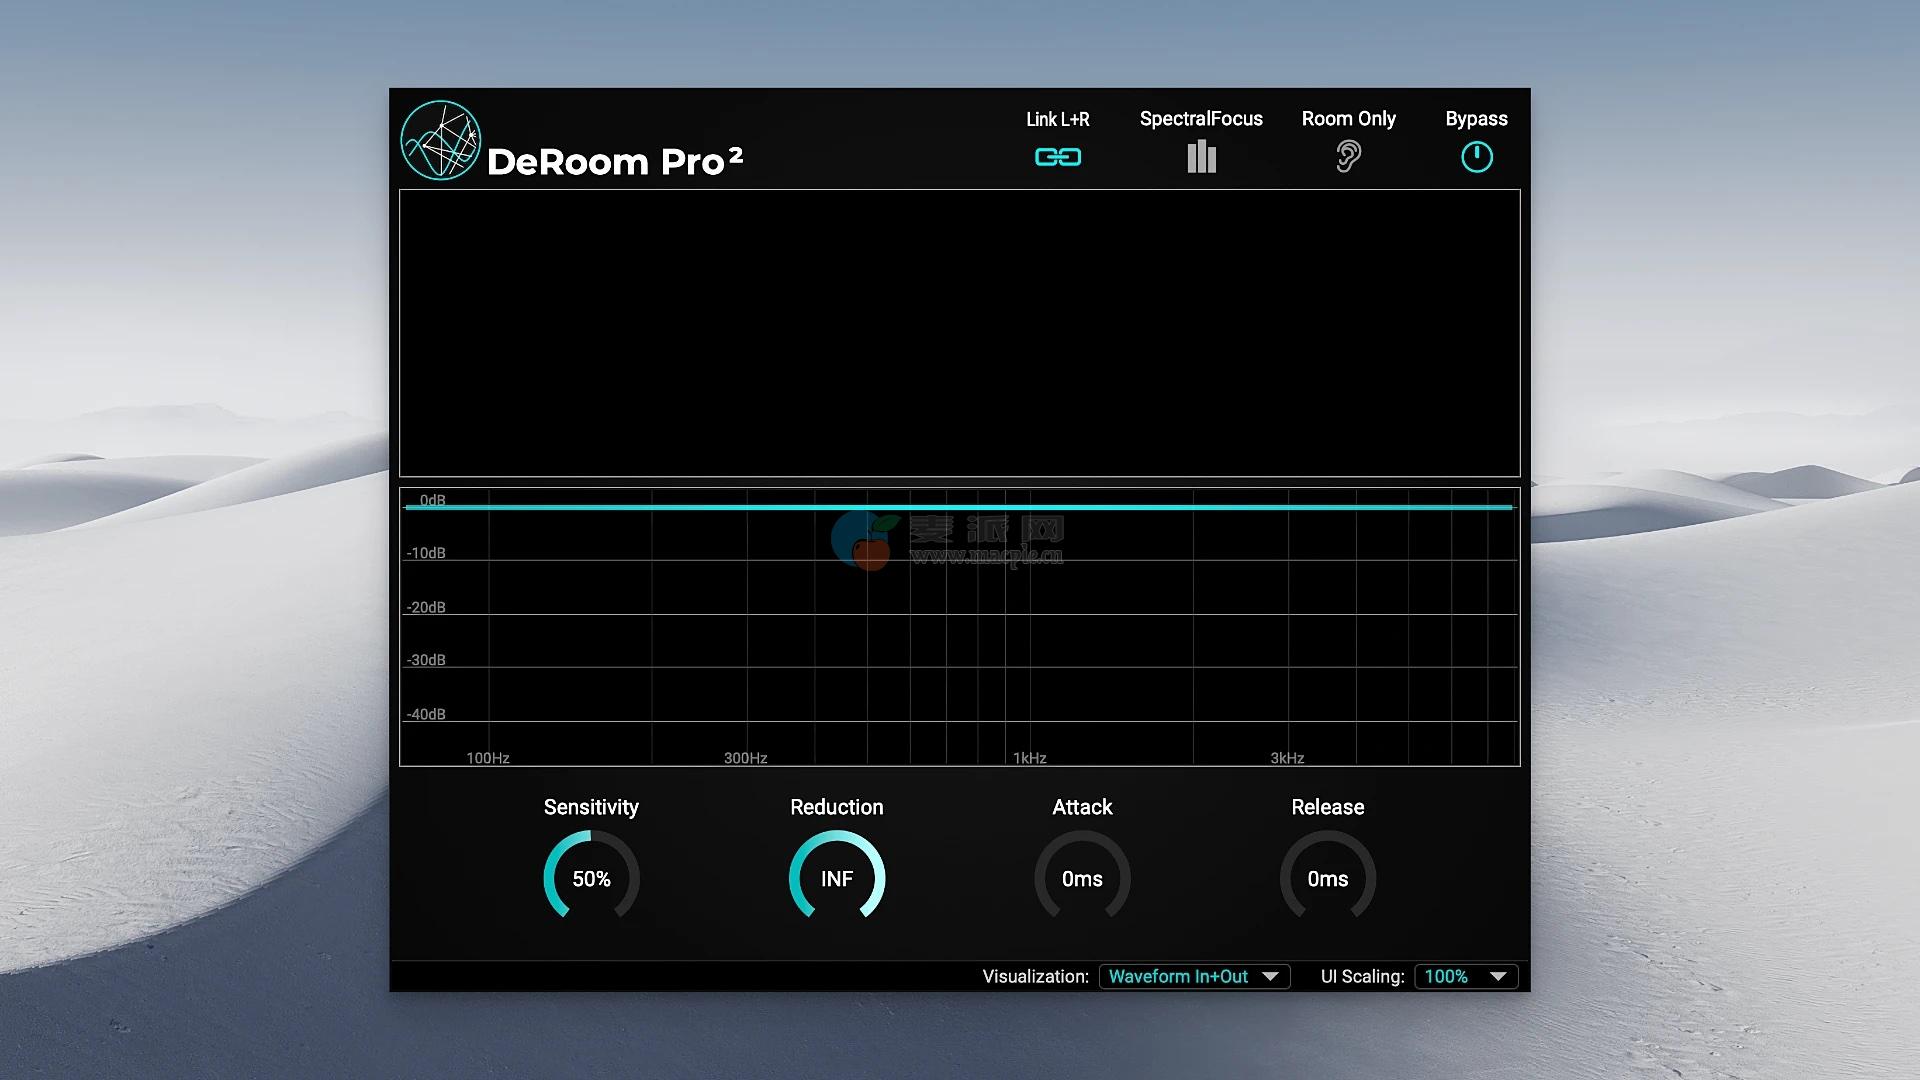Click the Bypass label text
Viewport: 1920px width, 1080px height.
click(1476, 119)
